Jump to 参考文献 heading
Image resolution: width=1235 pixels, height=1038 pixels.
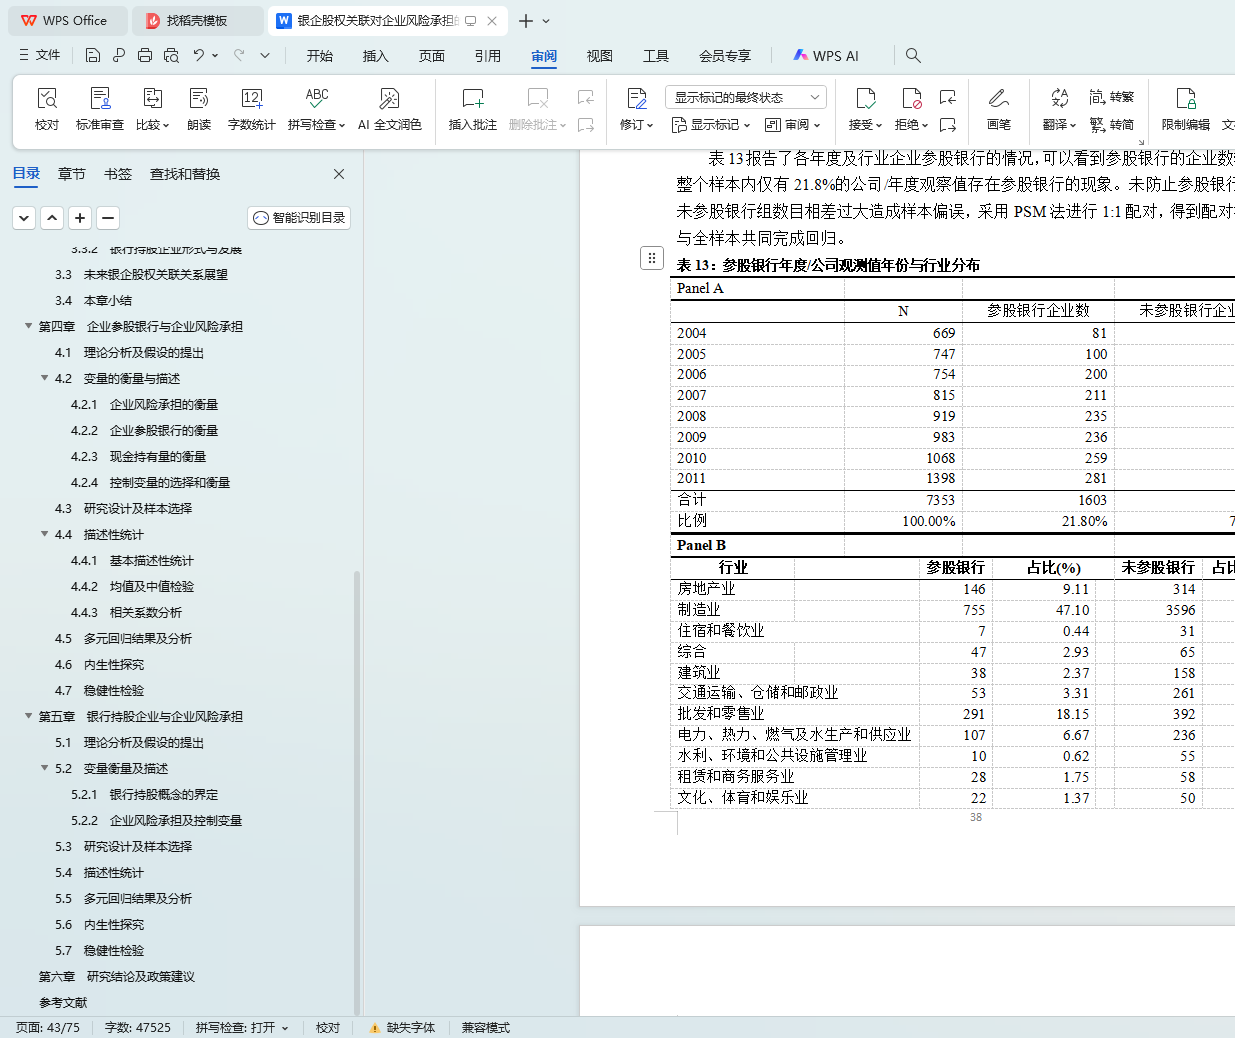(x=63, y=1002)
